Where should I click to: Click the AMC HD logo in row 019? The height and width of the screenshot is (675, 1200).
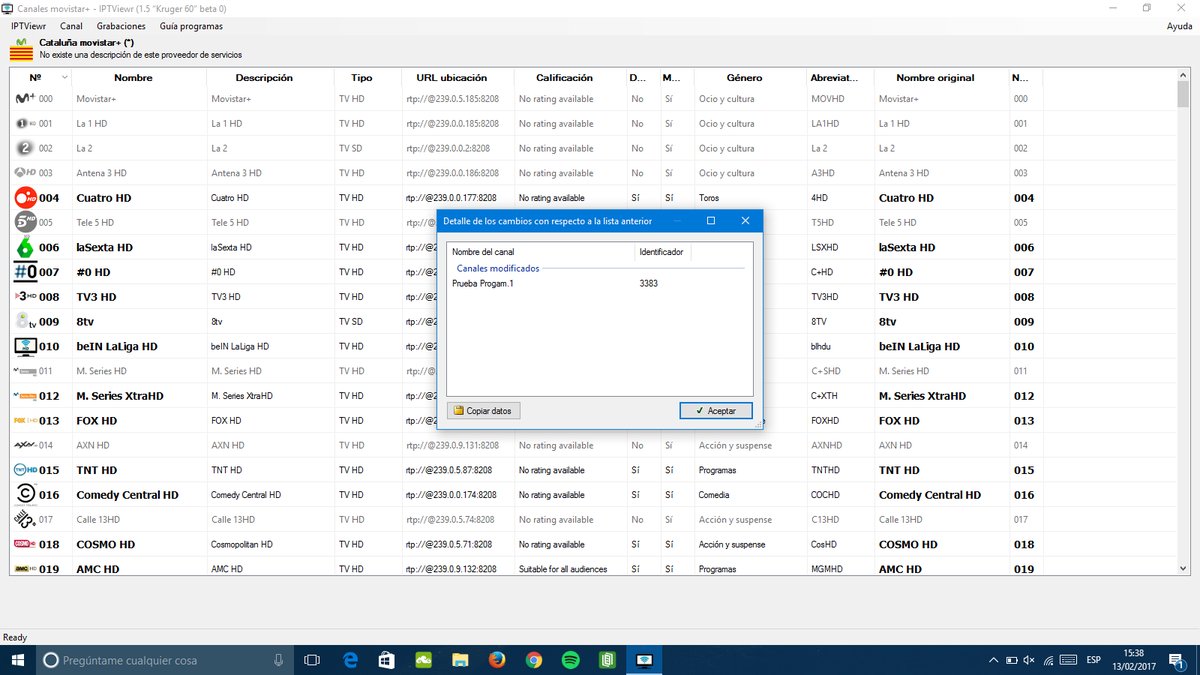(x=25, y=569)
